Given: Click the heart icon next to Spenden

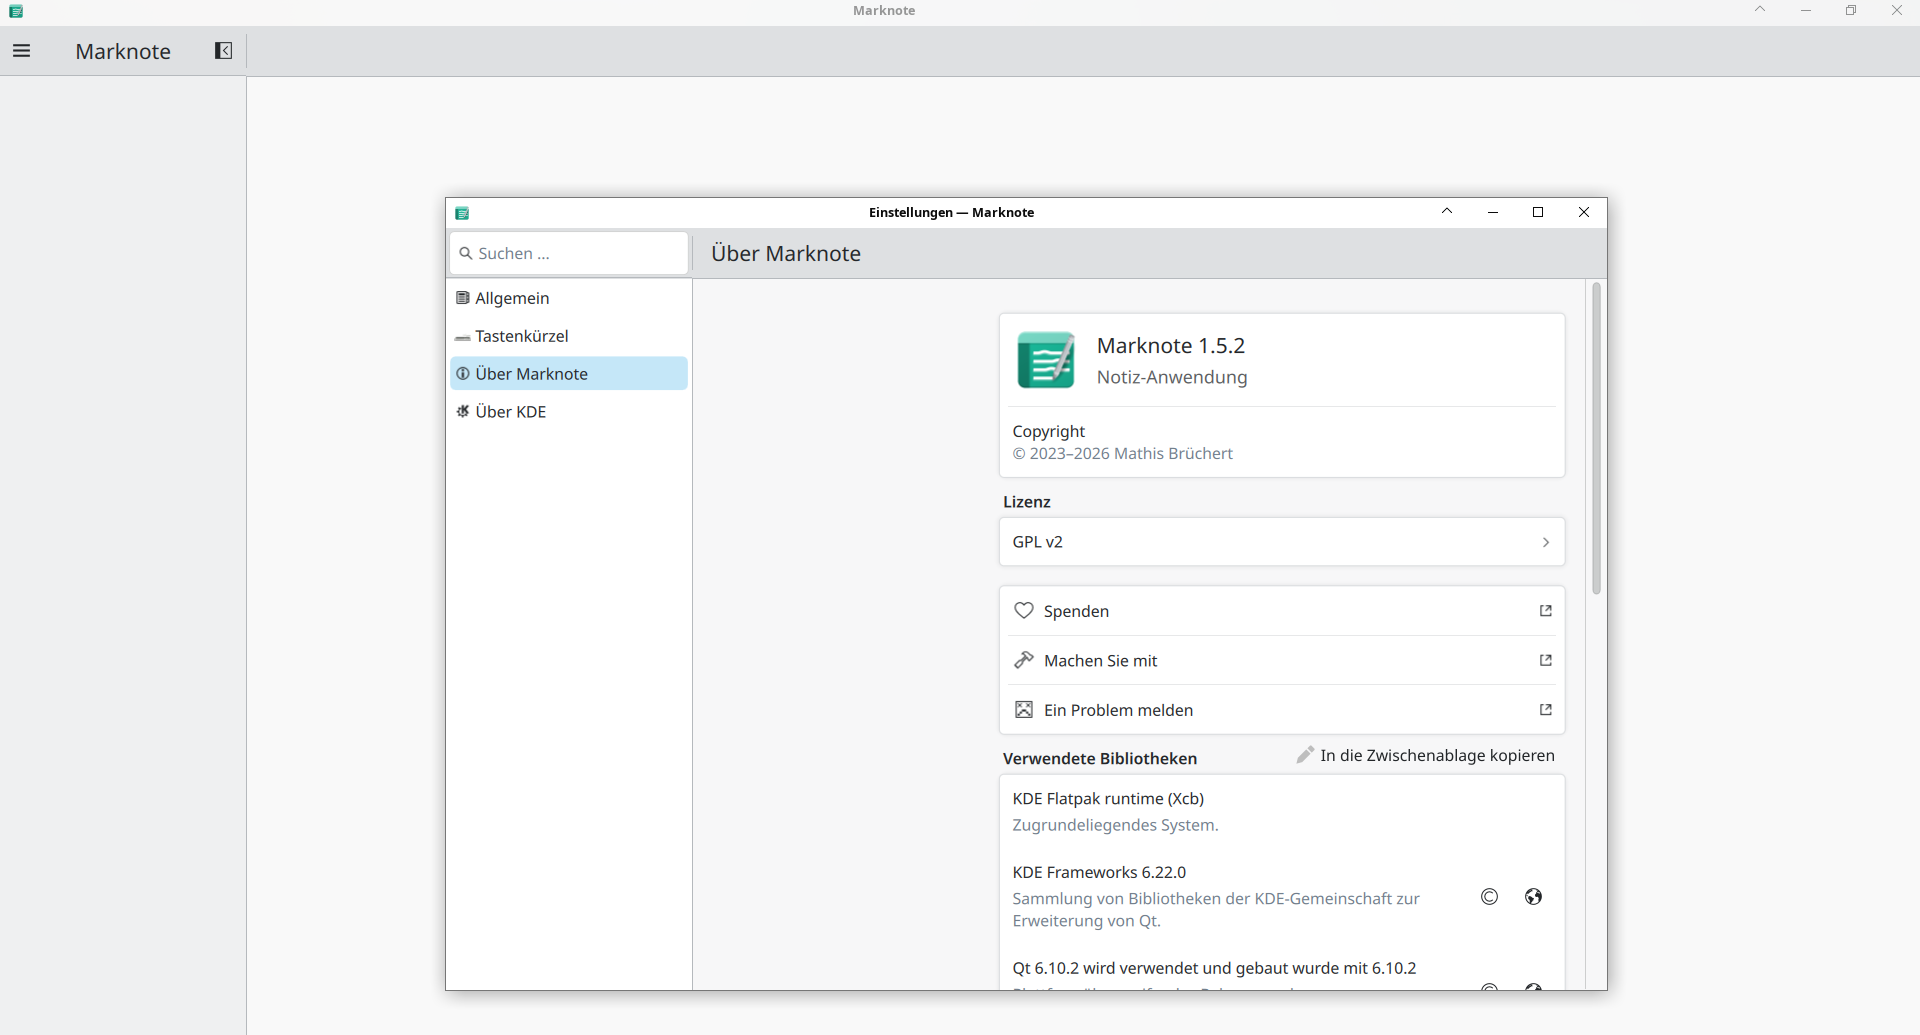Looking at the screenshot, I should tap(1023, 611).
